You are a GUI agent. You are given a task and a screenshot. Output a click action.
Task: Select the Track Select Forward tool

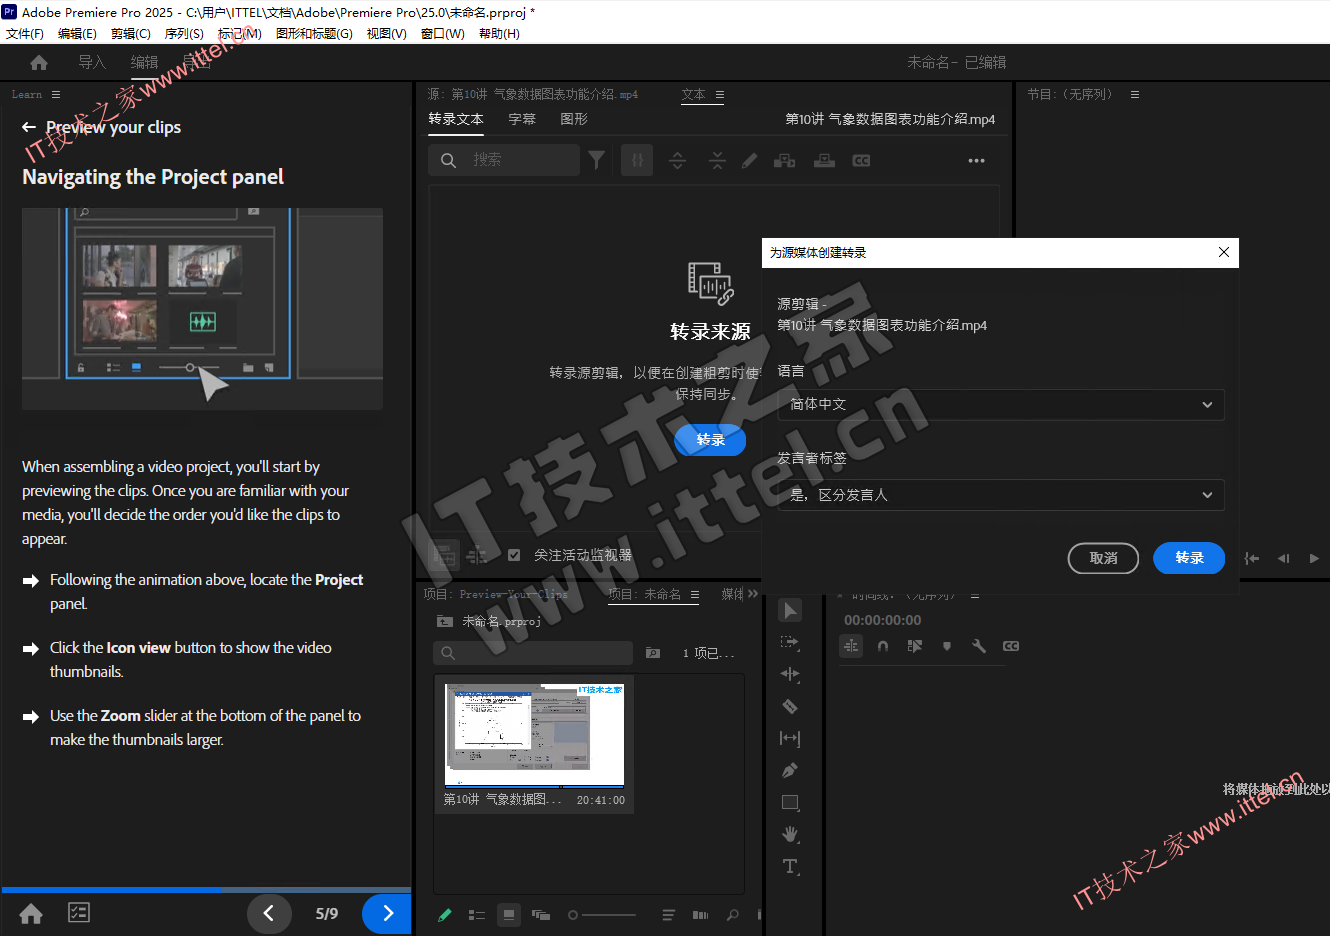click(790, 642)
